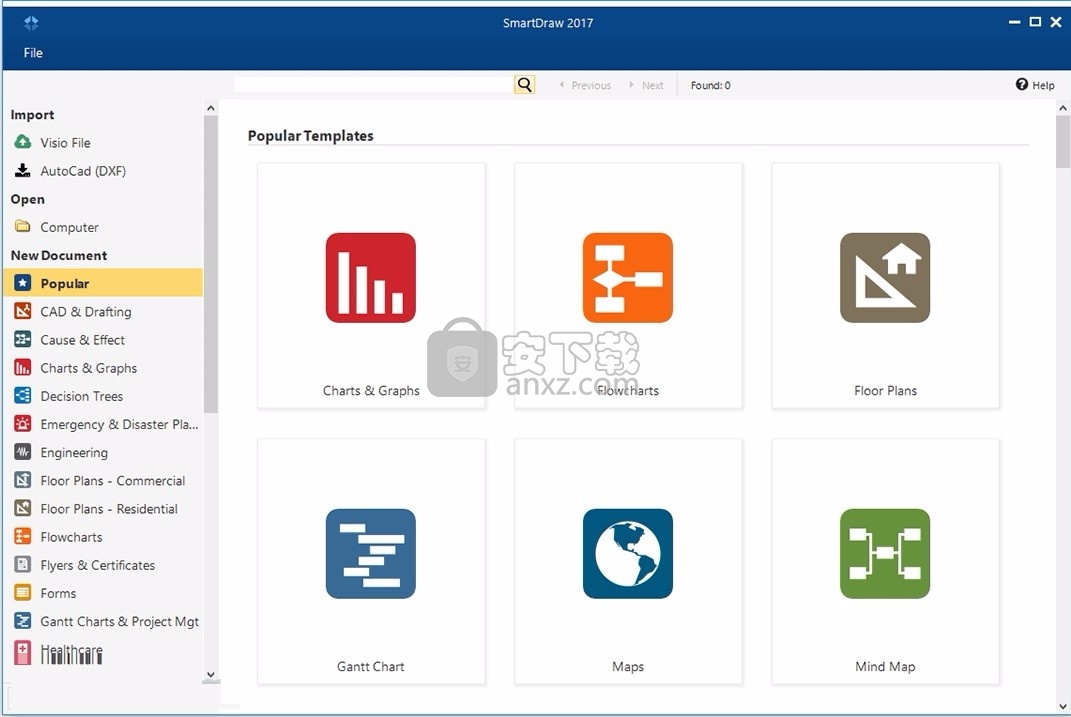Open the Flowcharts template card
The image size is (1071, 717).
coord(628,285)
